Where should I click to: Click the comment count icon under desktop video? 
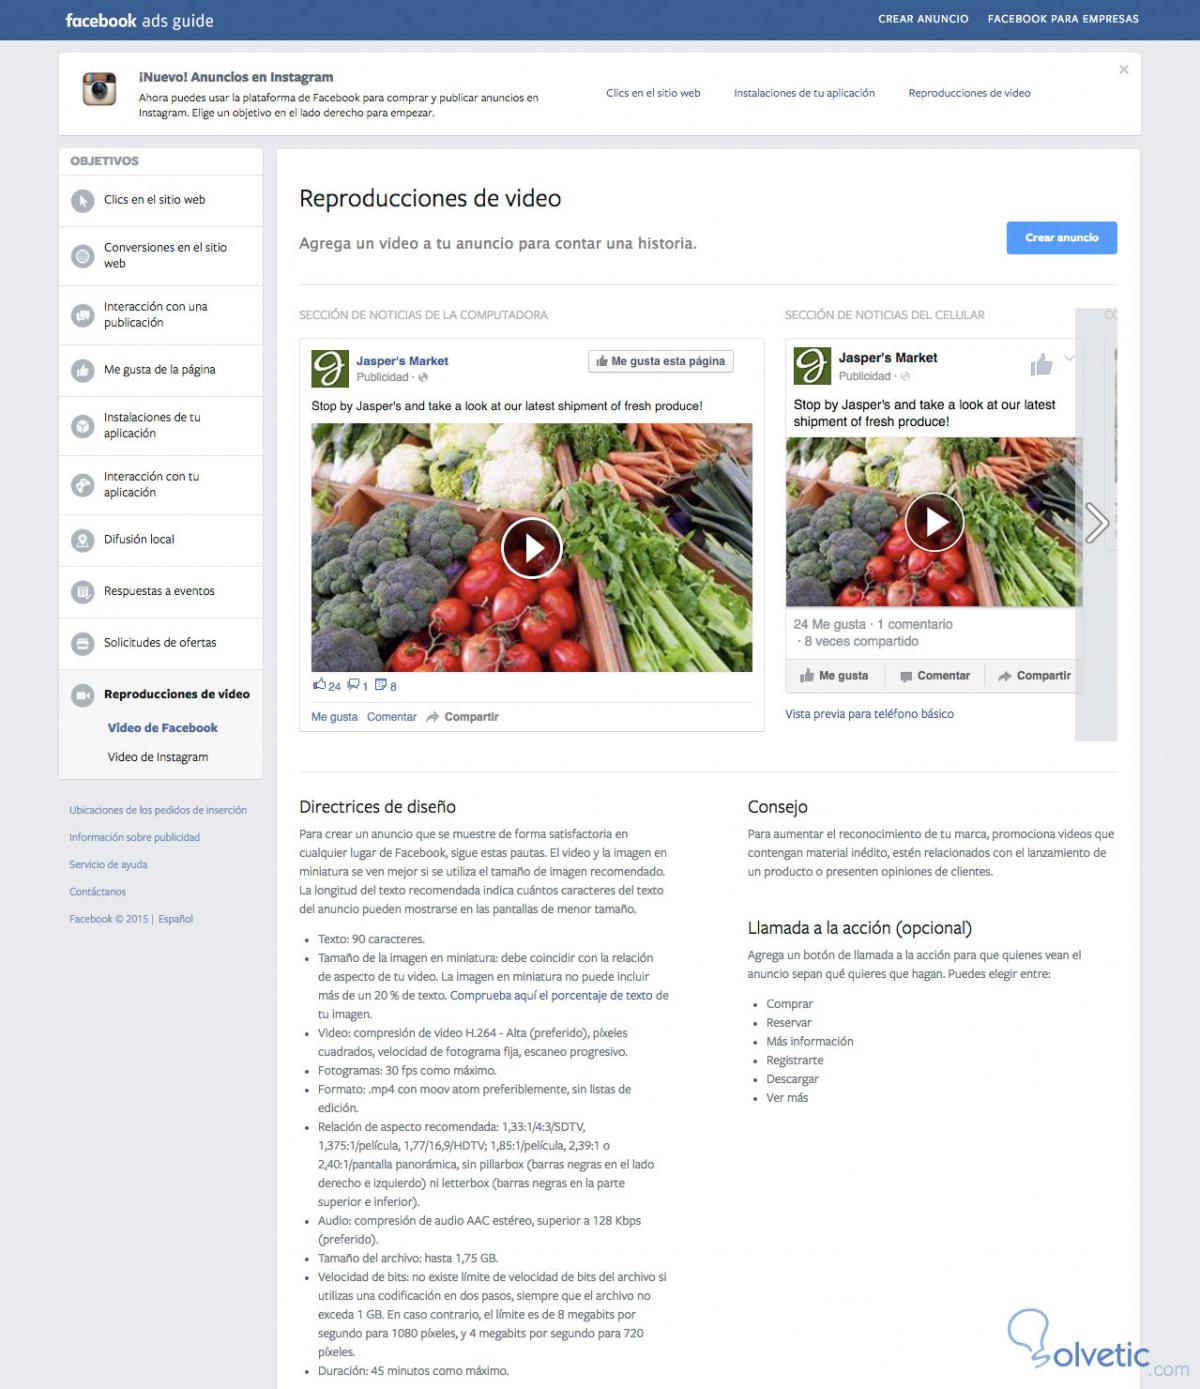353,685
